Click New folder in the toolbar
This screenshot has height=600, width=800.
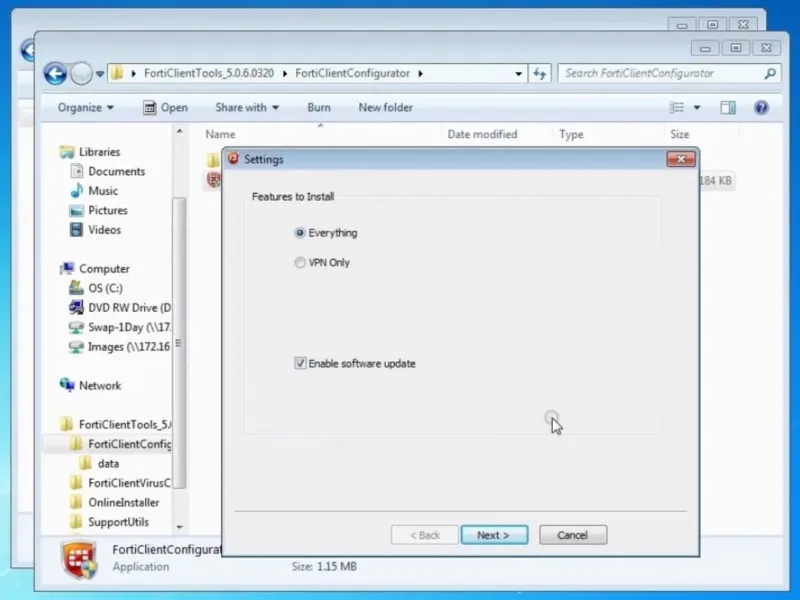pos(385,107)
